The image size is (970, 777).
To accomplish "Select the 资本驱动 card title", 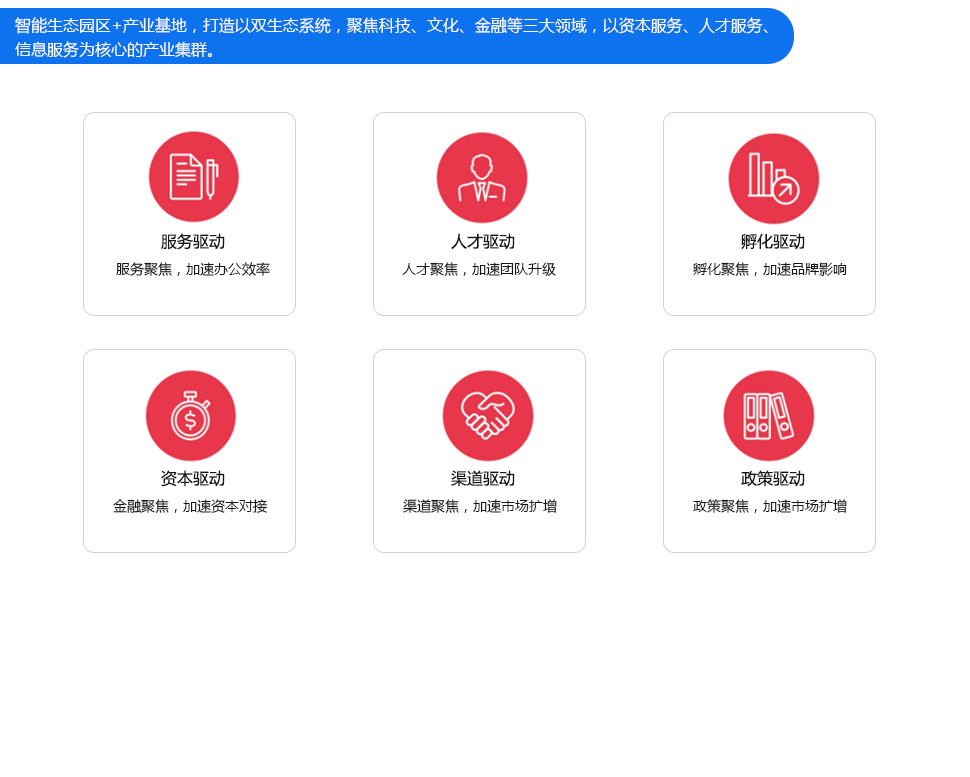I will point(193,479).
